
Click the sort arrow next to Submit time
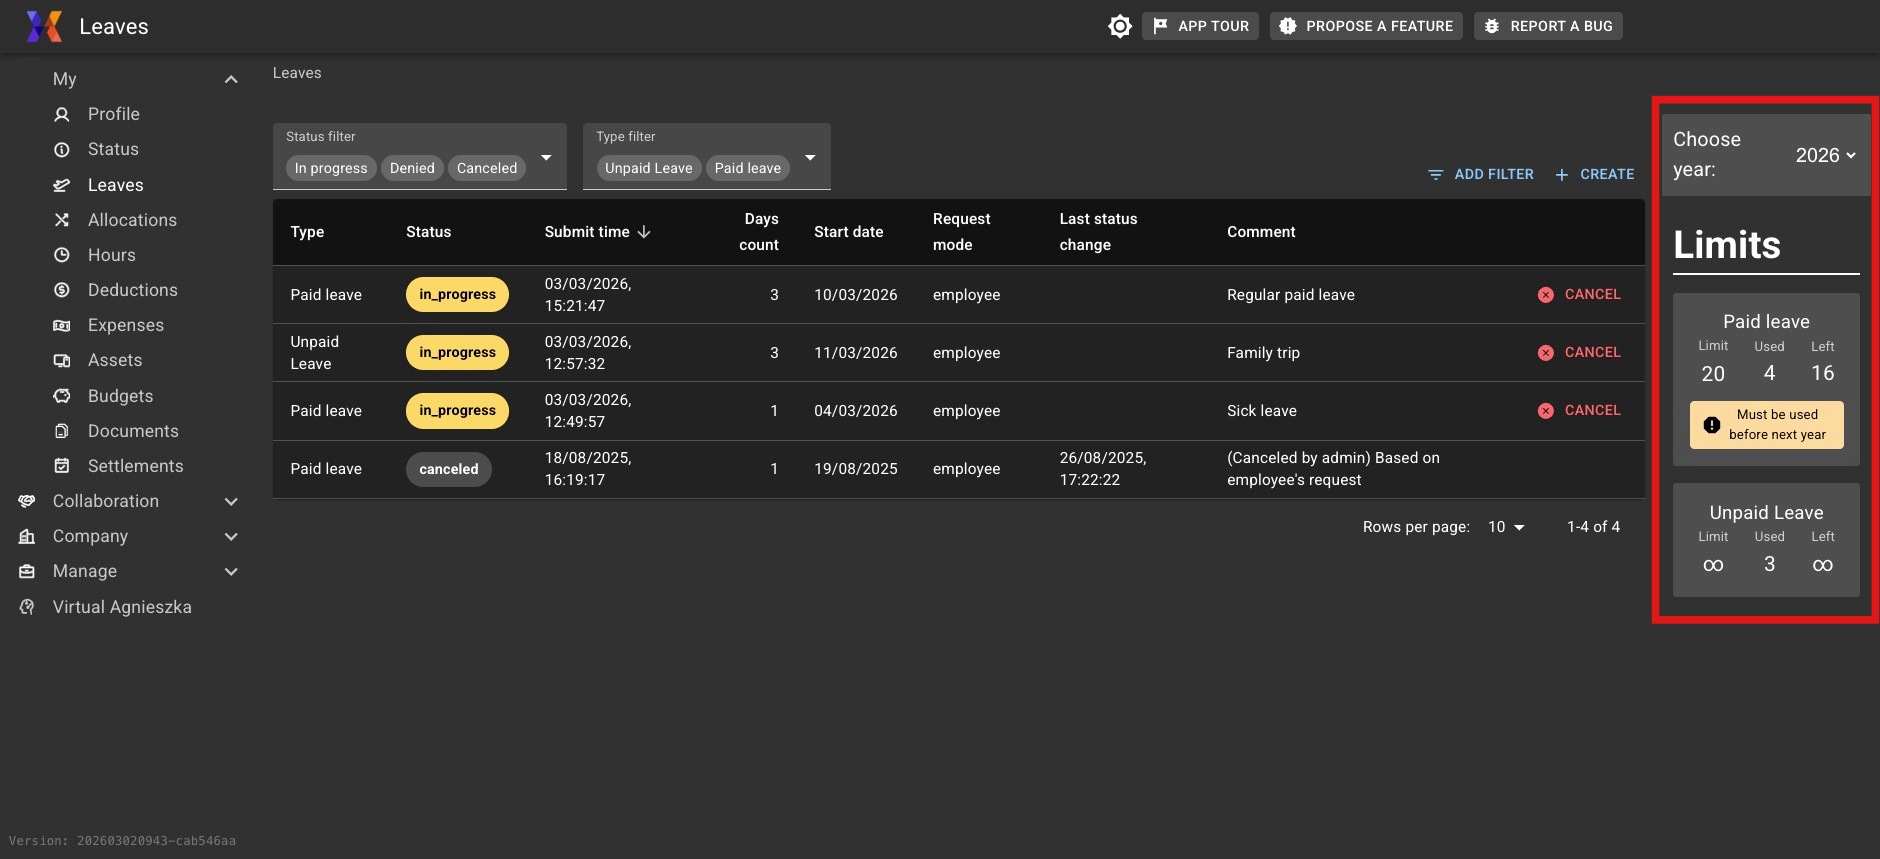pyautogui.click(x=644, y=232)
